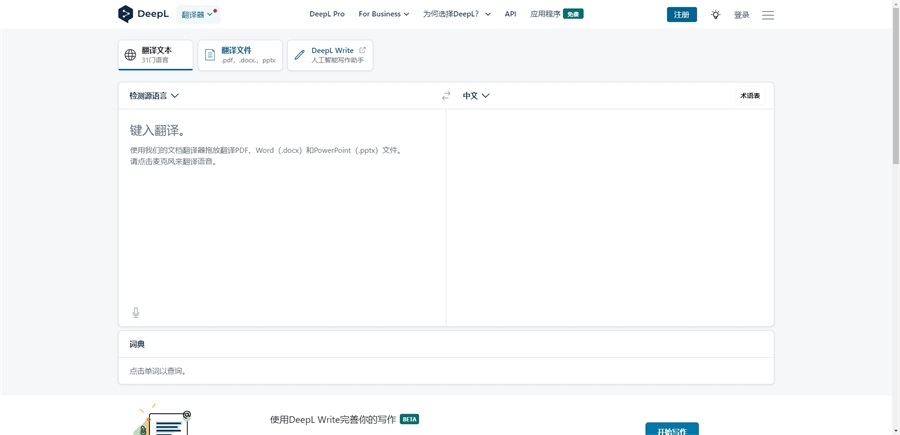Click the 使用DeepL Write完善你的写作 heading
This screenshot has height=435, width=900.
333,420
